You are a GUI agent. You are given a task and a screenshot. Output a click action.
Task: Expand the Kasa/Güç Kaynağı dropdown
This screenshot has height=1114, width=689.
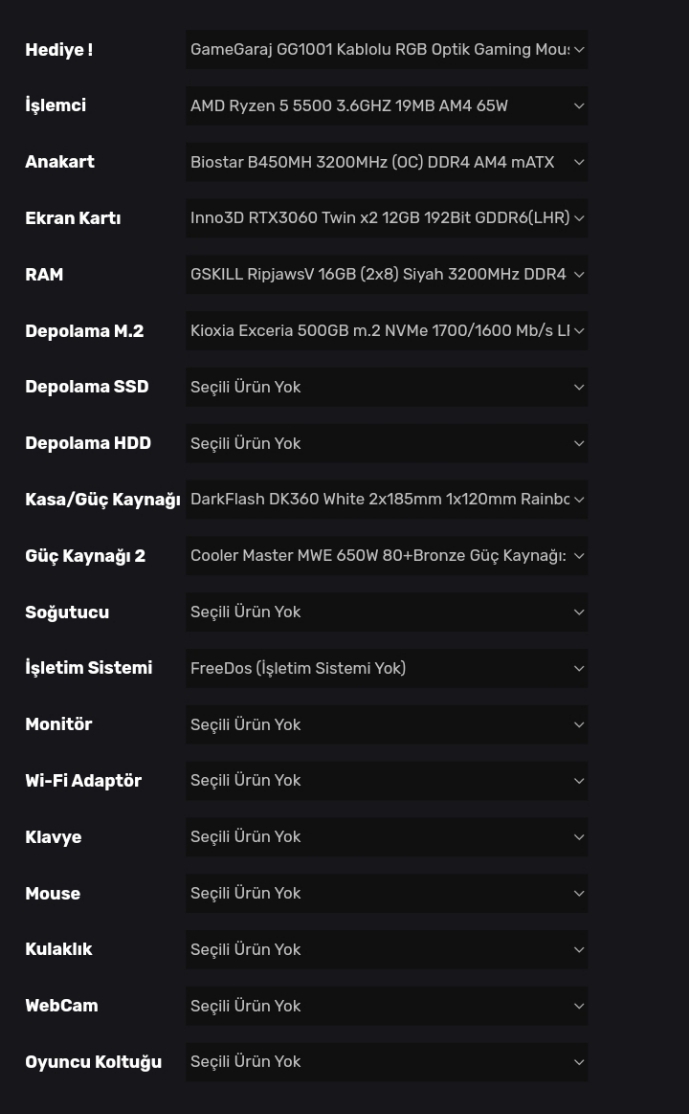(x=386, y=499)
